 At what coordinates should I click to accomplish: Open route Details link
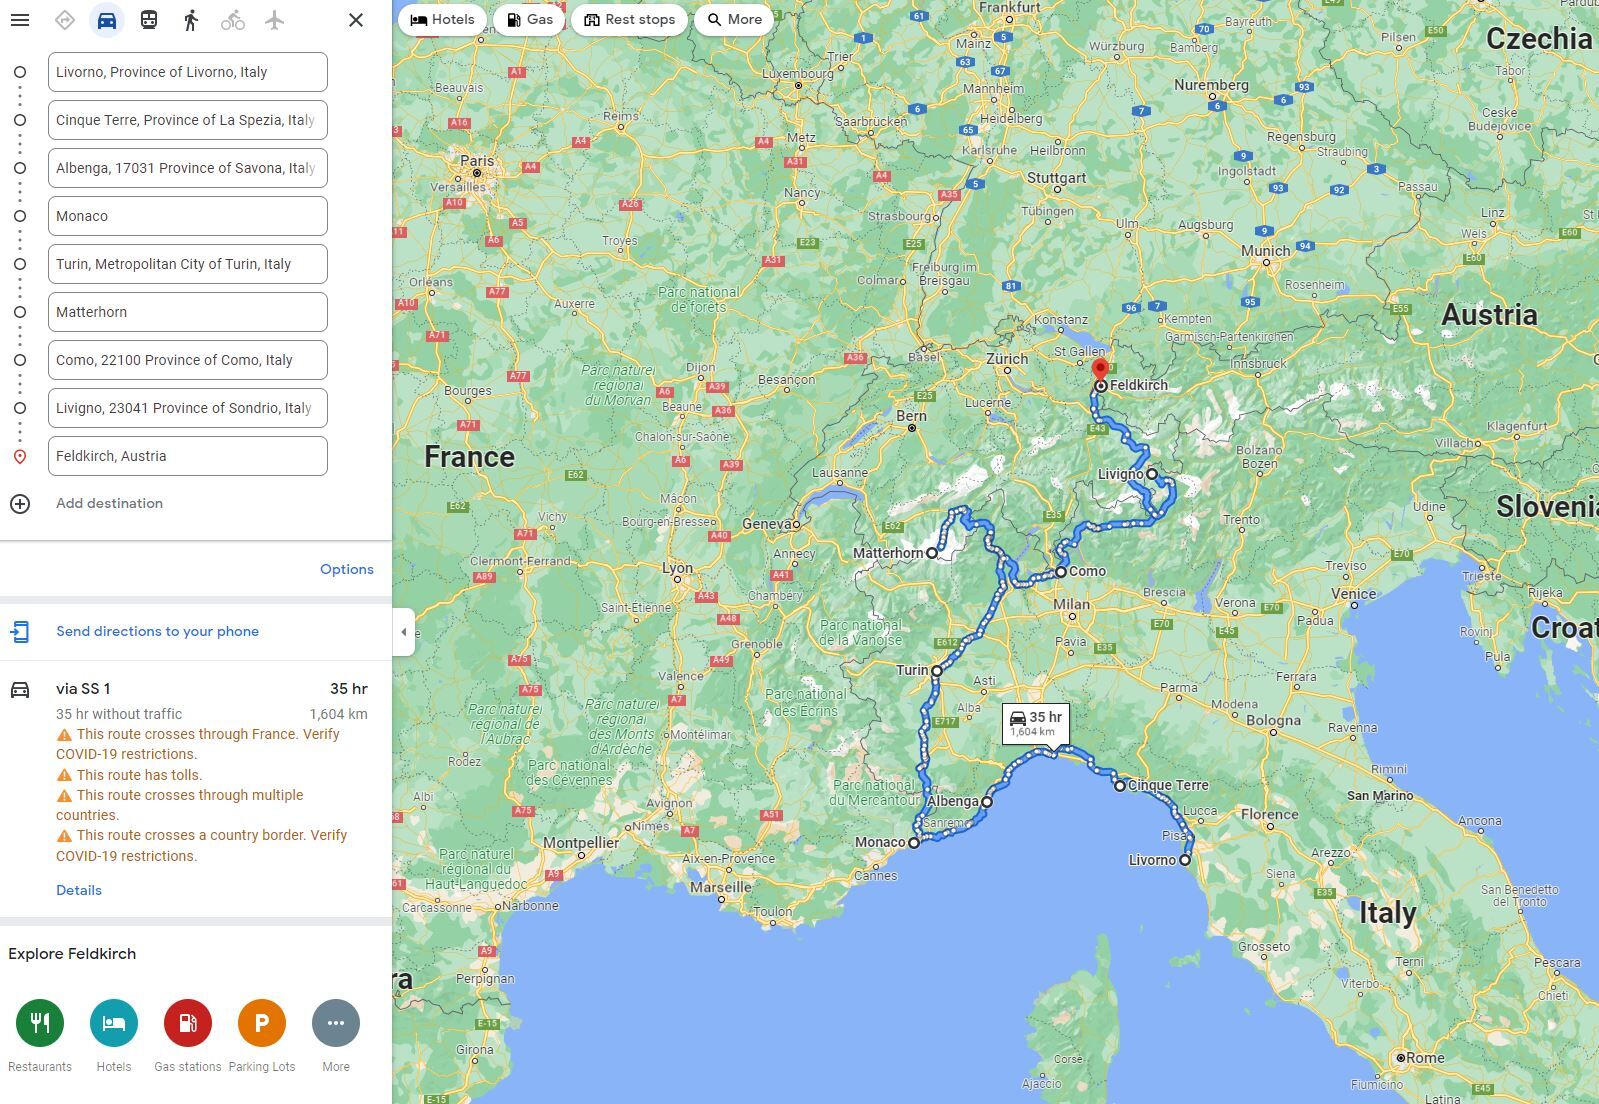tap(79, 890)
